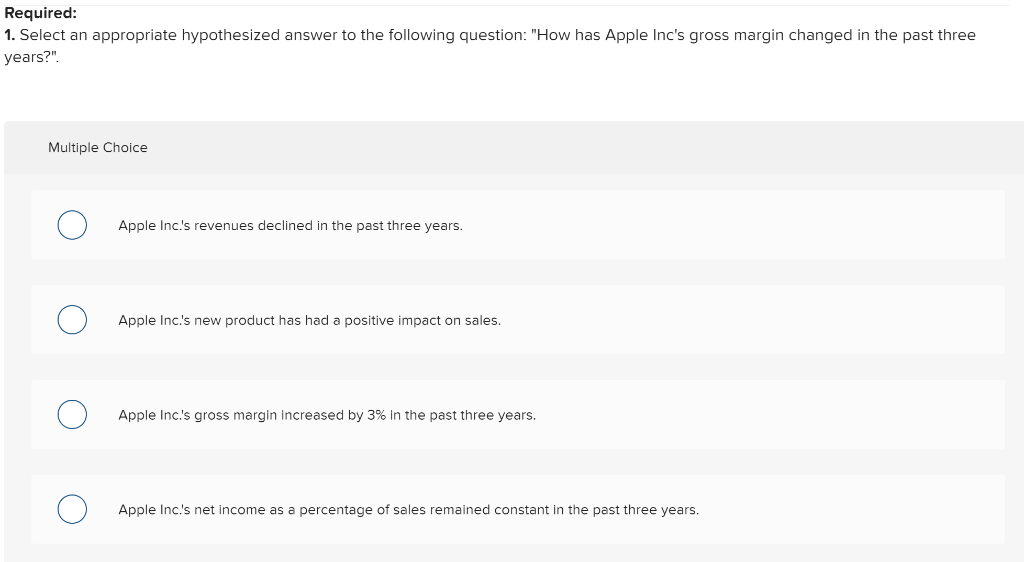This screenshot has width=1024, height=562.
Task: Click the answer text "Apple Inc.'s revenues declined"
Action: (290, 226)
